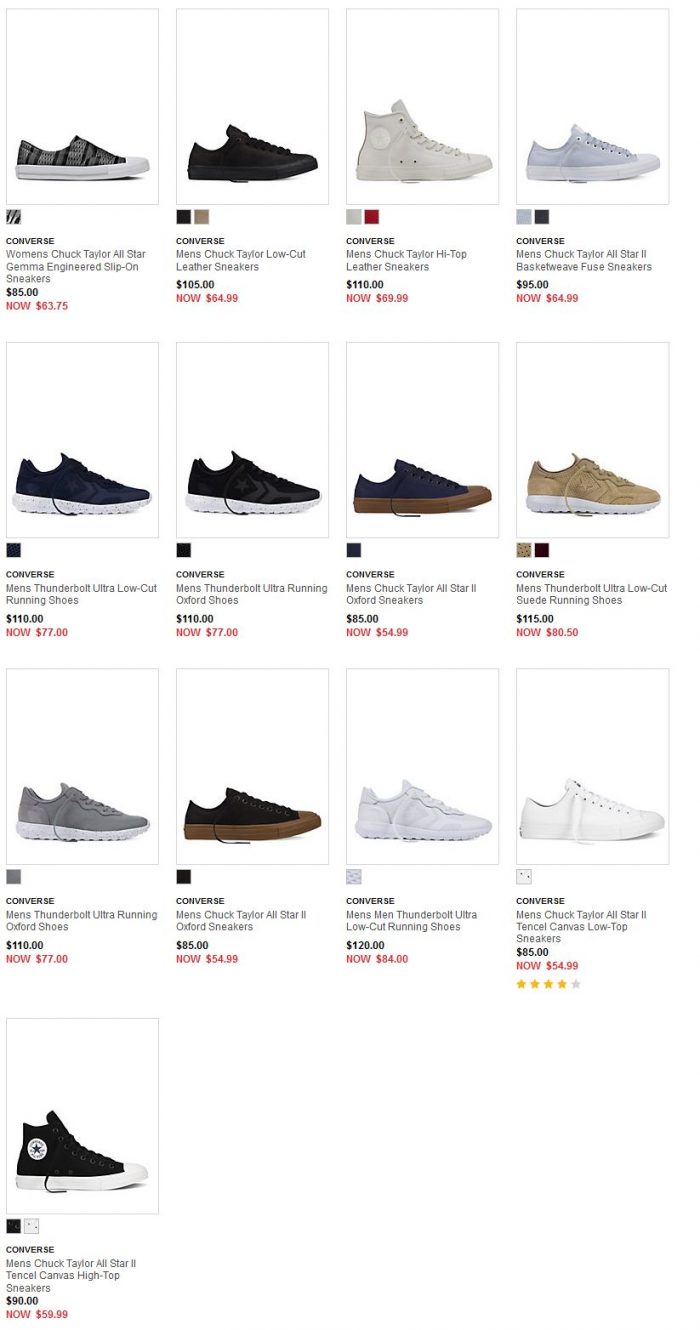
Task: Click the zebra-pattern swatch under Gemma Slip-On Sneakers
Action: coord(13,217)
